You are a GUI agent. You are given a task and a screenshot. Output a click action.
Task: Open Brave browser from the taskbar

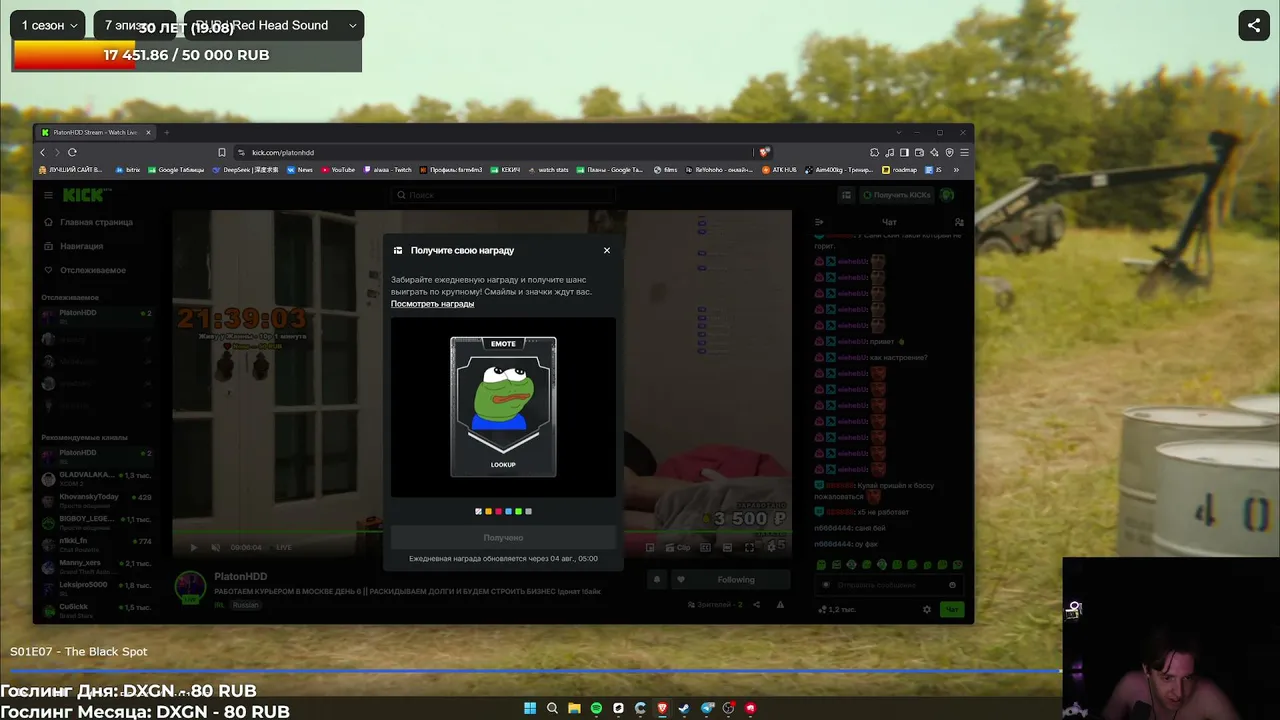click(x=662, y=708)
